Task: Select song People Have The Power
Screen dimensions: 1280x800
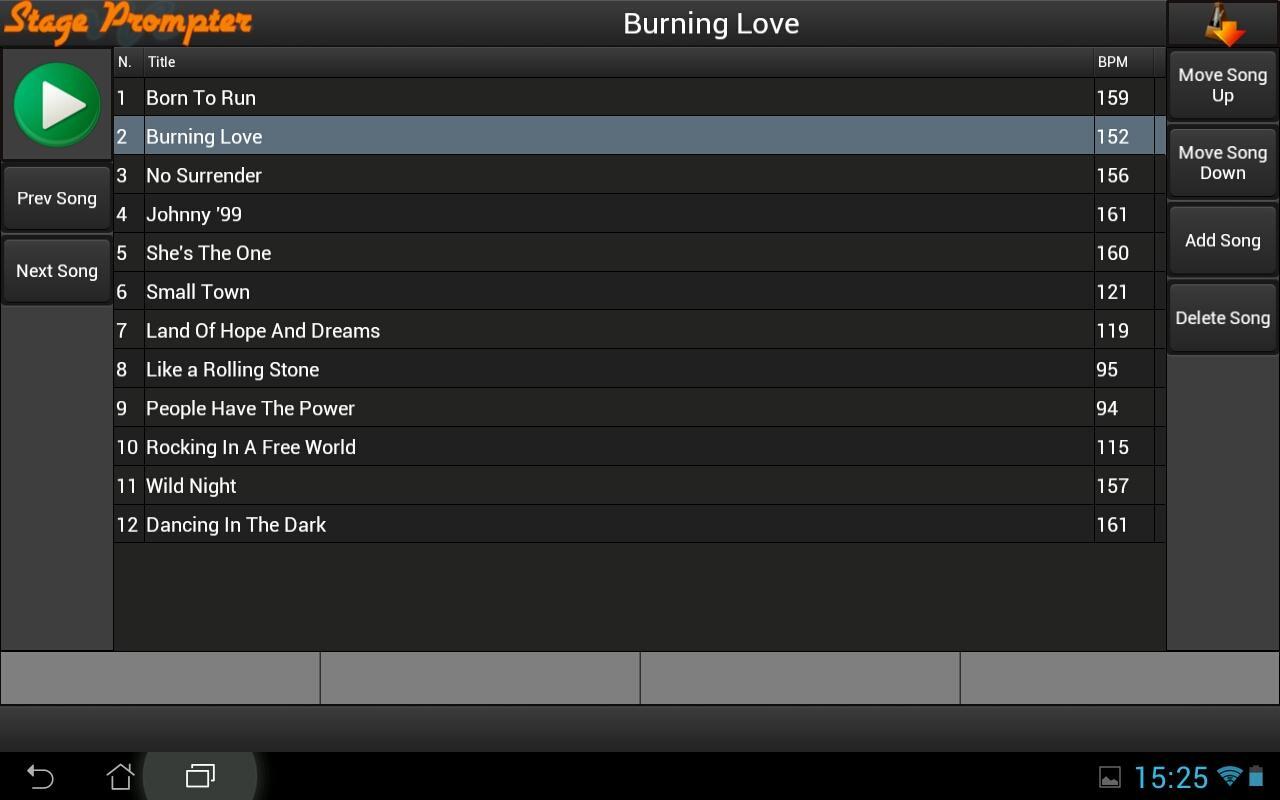Action: pyautogui.click(x=639, y=408)
